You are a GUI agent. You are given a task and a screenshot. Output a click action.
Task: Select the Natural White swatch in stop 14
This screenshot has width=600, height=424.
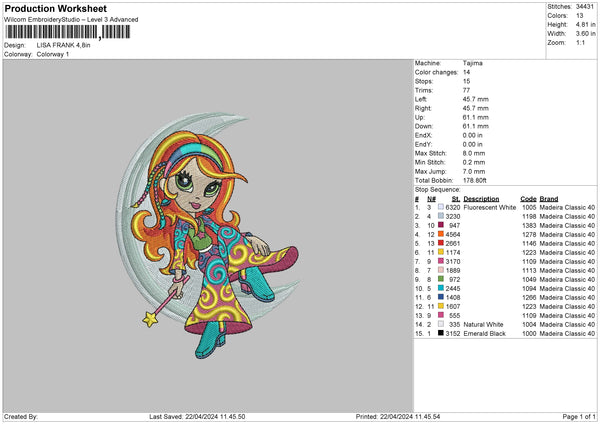pos(441,324)
